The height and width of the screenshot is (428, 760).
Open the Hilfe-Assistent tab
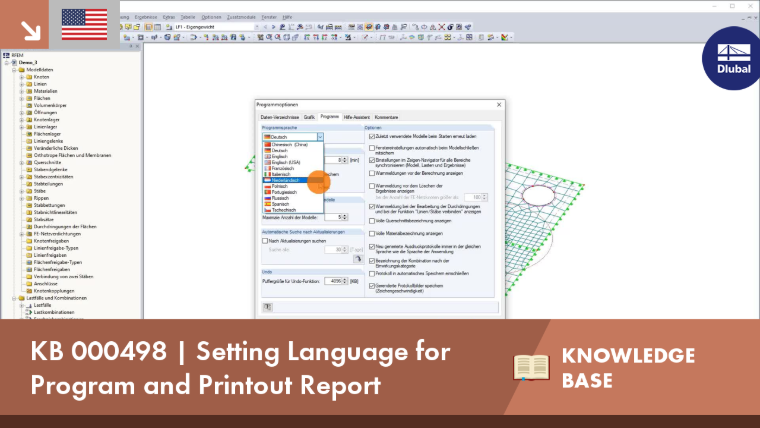[x=357, y=117]
